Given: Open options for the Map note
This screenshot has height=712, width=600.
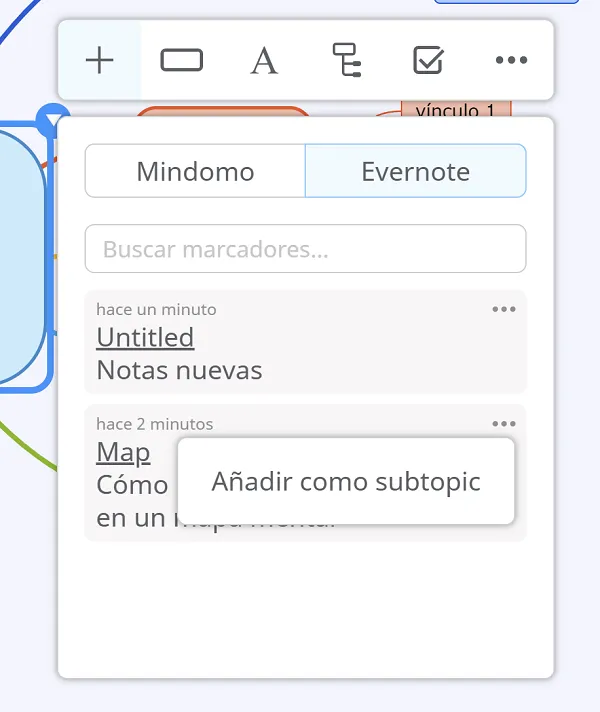Looking at the screenshot, I should pyautogui.click(x=504, y=424).
